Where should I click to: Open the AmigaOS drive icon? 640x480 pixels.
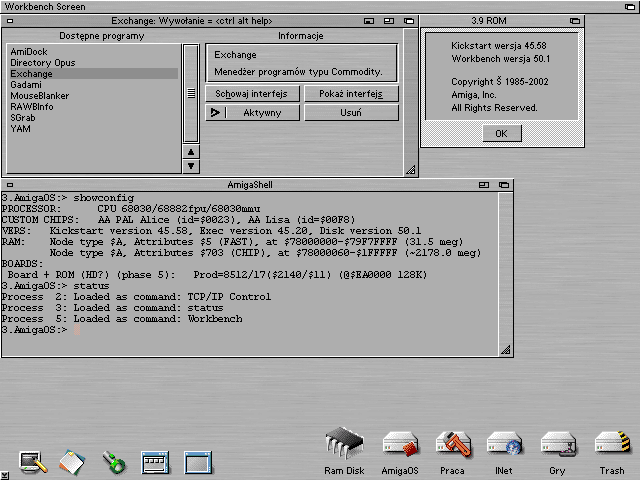[400, 445]
